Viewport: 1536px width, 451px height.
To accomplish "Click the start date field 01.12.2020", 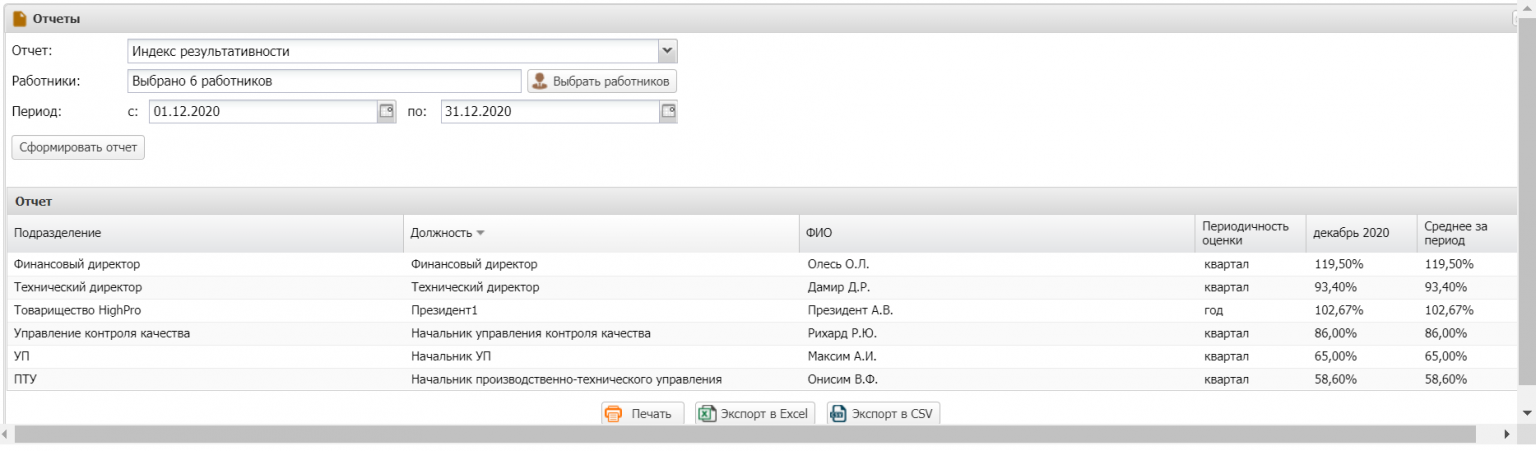I will (x=263, y=112).
